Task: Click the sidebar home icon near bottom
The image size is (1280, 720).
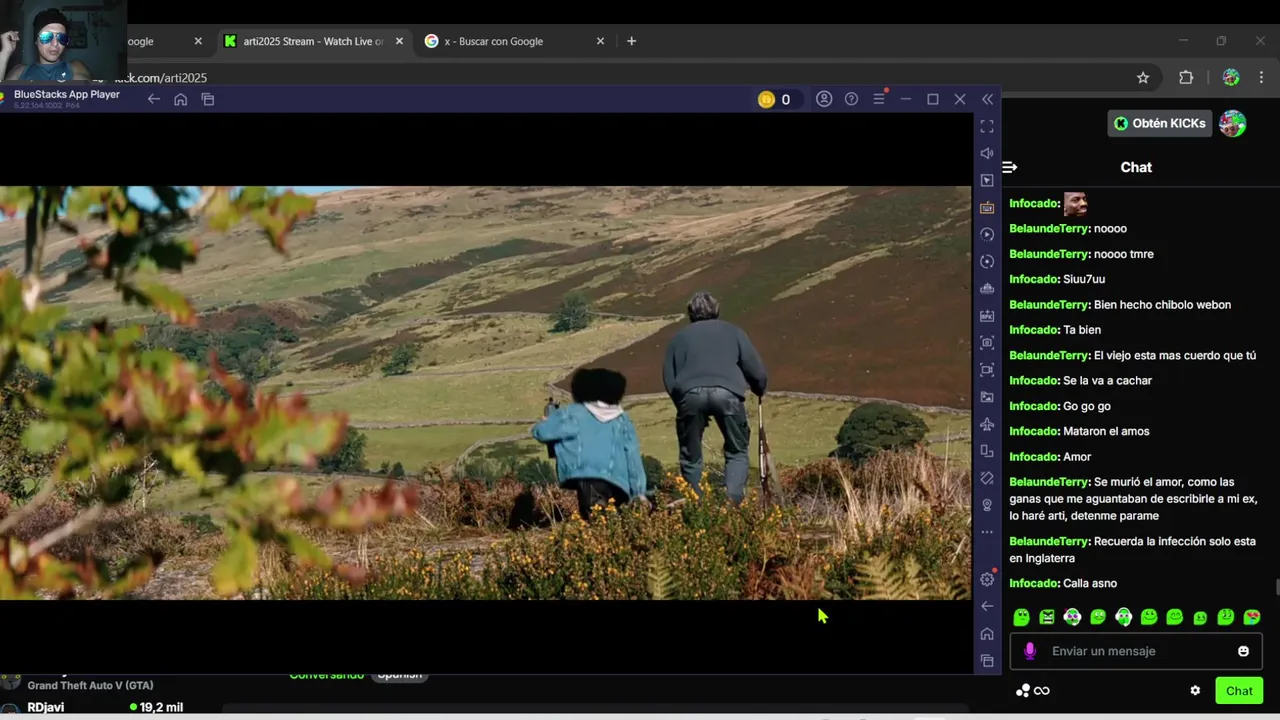Action: (987, 633)
